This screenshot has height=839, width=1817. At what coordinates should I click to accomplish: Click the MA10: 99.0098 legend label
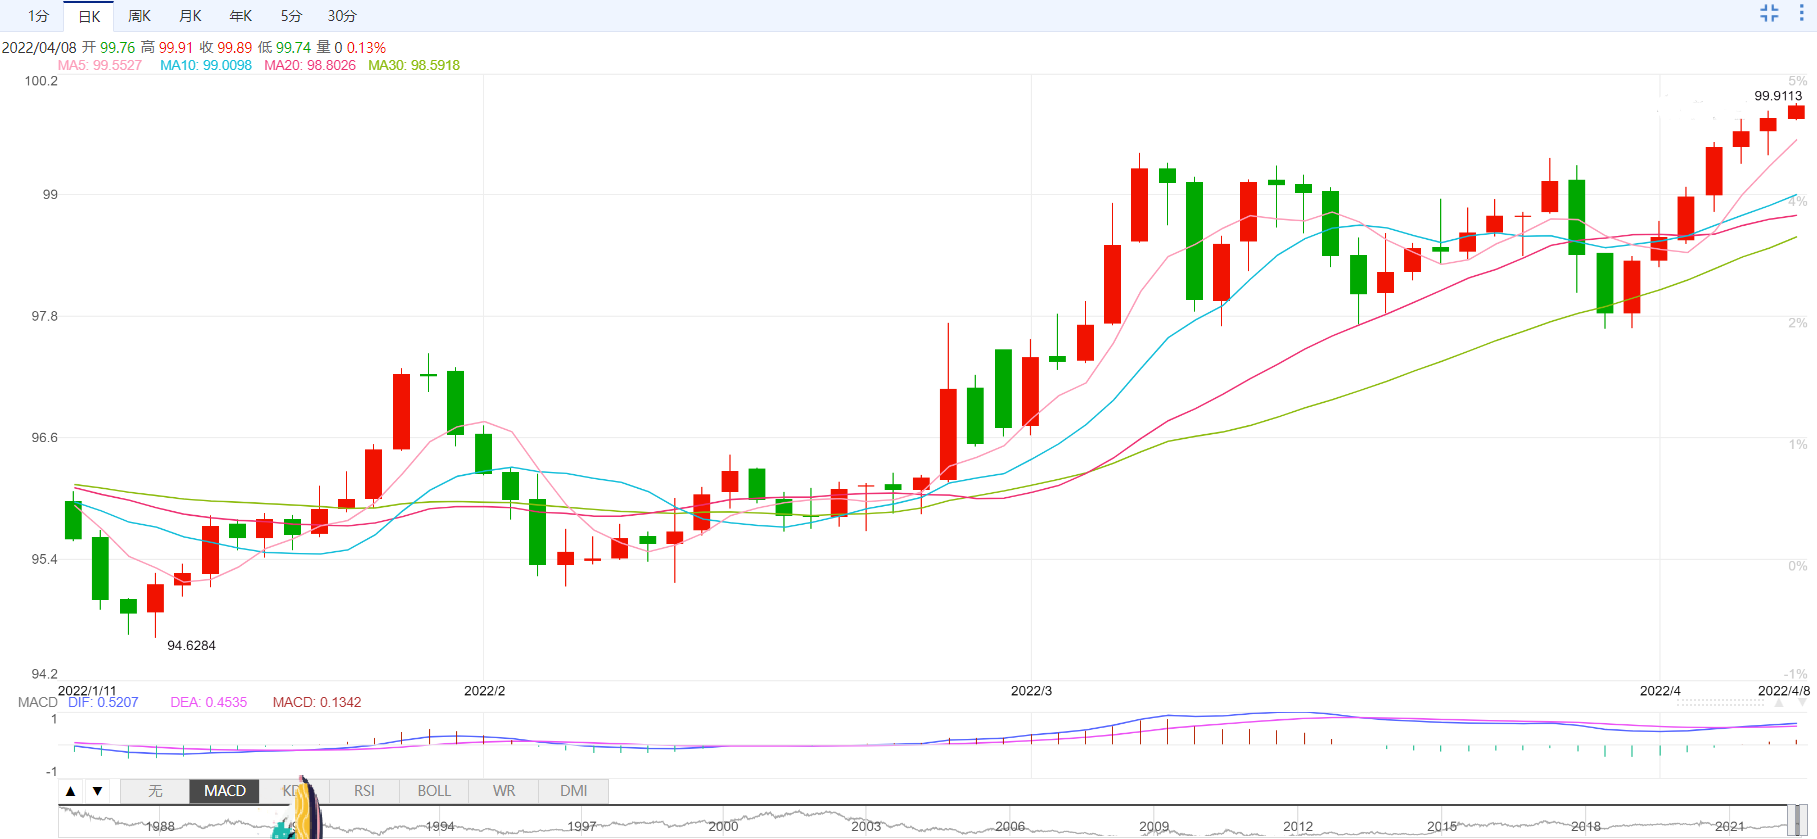[x=206, y=65]
